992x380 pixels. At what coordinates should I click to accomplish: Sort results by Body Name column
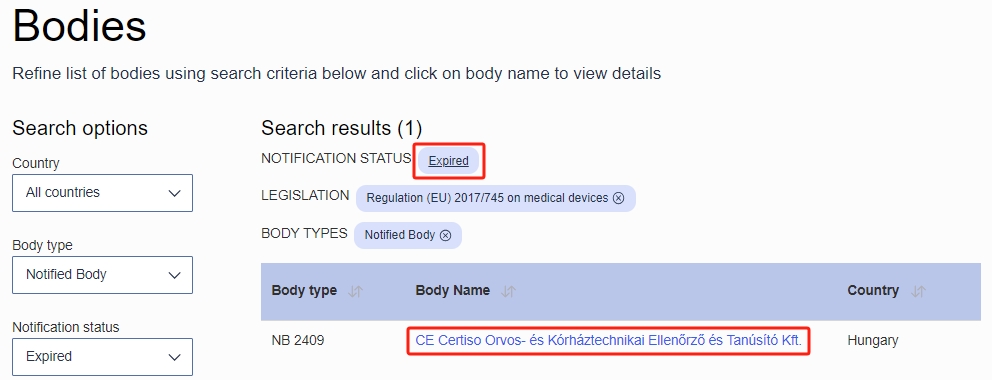click(x=509, y=291)
